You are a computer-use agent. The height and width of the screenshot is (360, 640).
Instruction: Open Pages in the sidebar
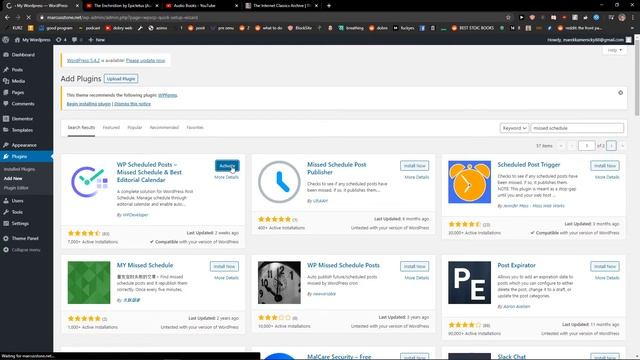click(18, 93)
